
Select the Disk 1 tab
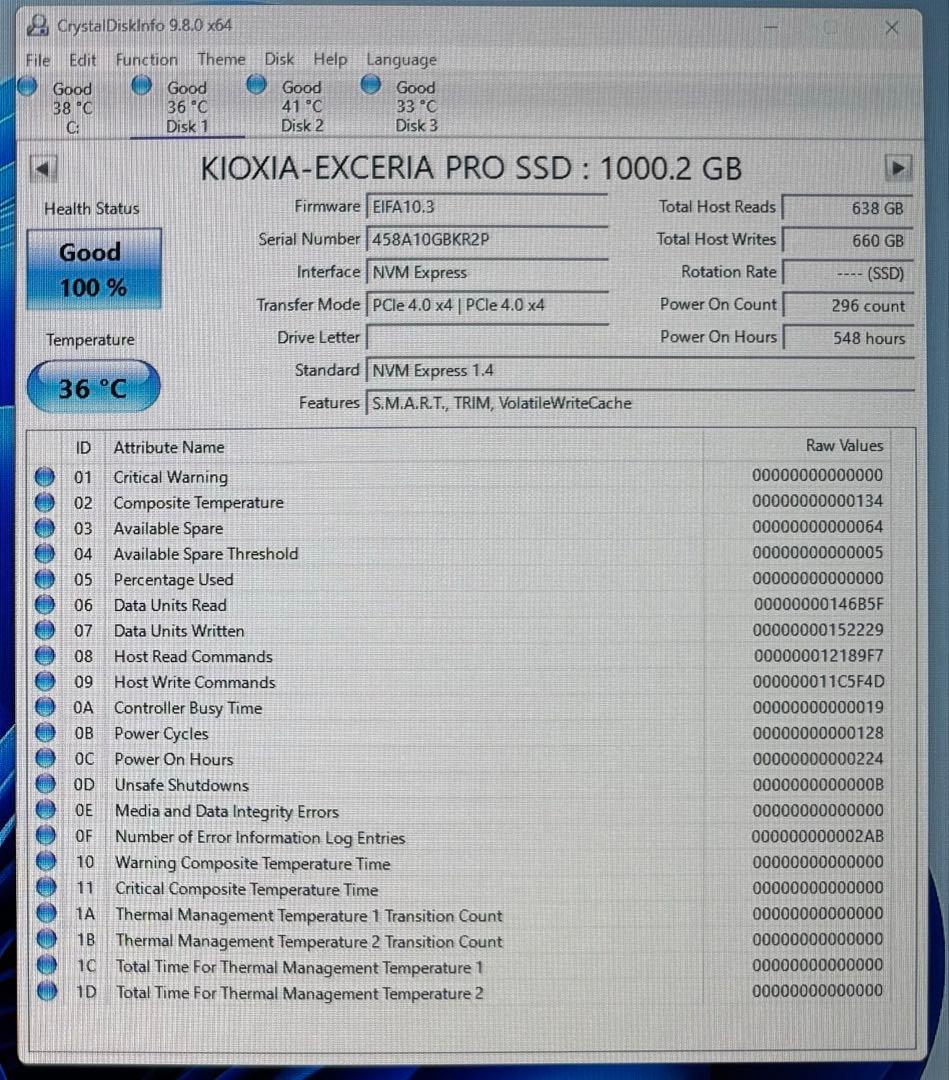(187, 106)
